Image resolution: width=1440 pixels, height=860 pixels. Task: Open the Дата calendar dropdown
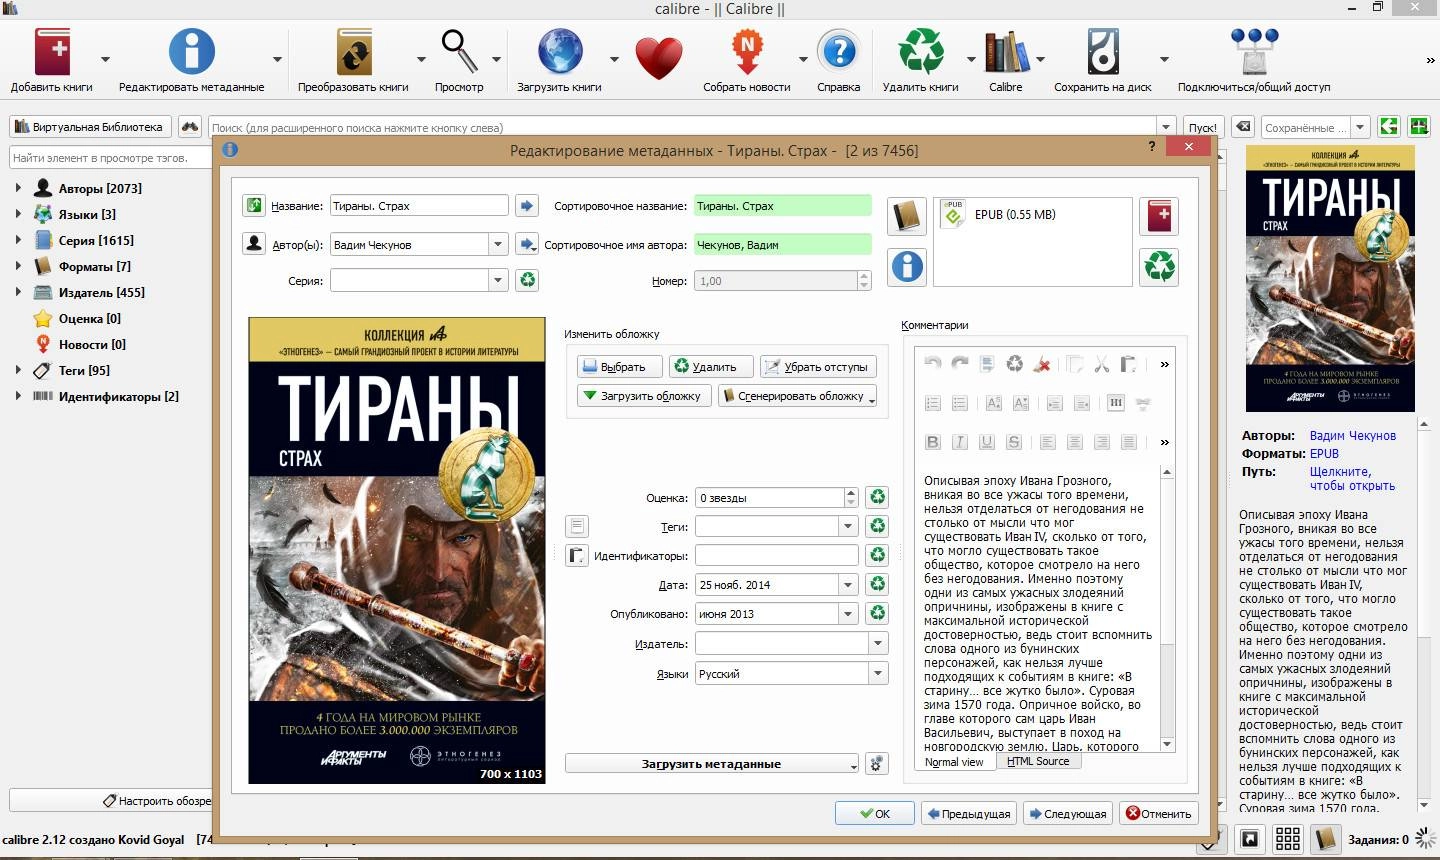(x=848, y=585)
